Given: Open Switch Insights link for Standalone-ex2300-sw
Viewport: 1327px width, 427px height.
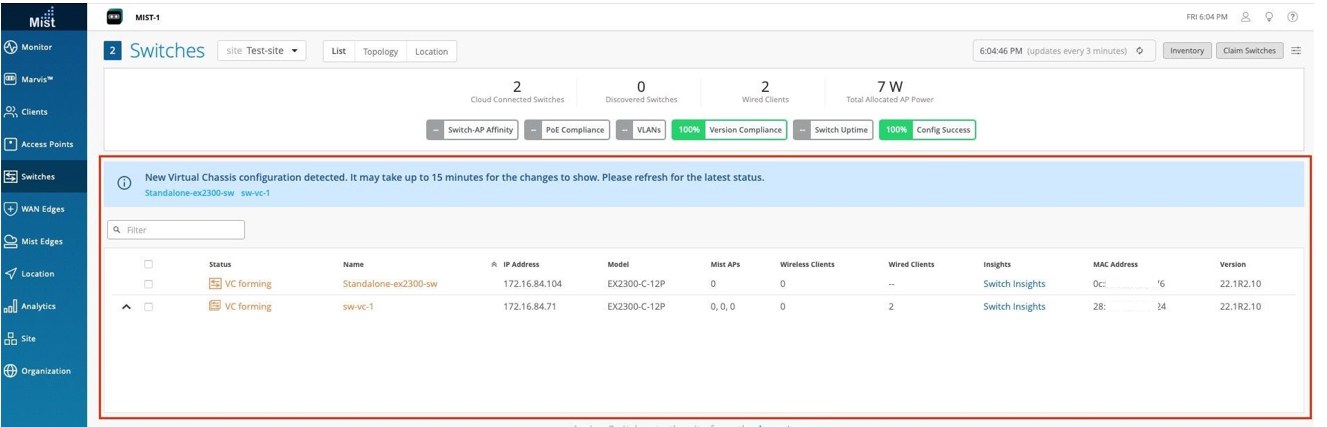Looking at the screenshot, I should (1014, 284).
